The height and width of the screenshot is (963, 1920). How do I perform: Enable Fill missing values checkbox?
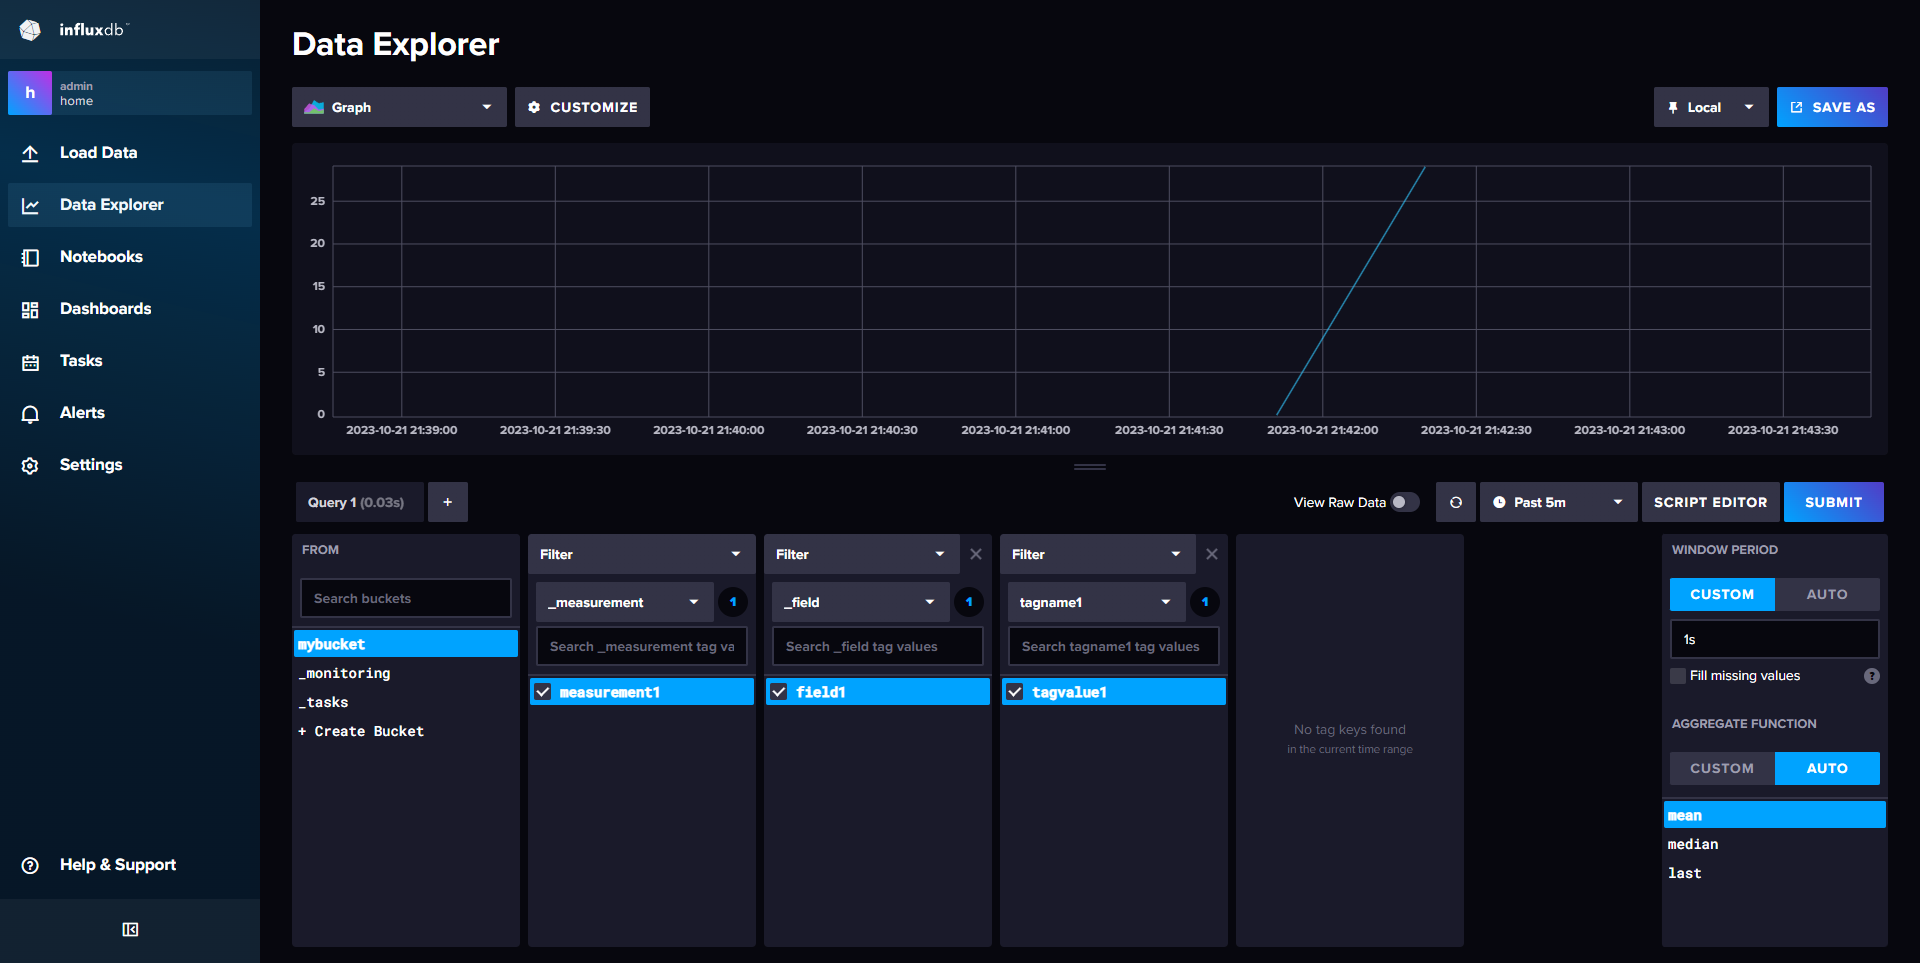click(1678, 676)
